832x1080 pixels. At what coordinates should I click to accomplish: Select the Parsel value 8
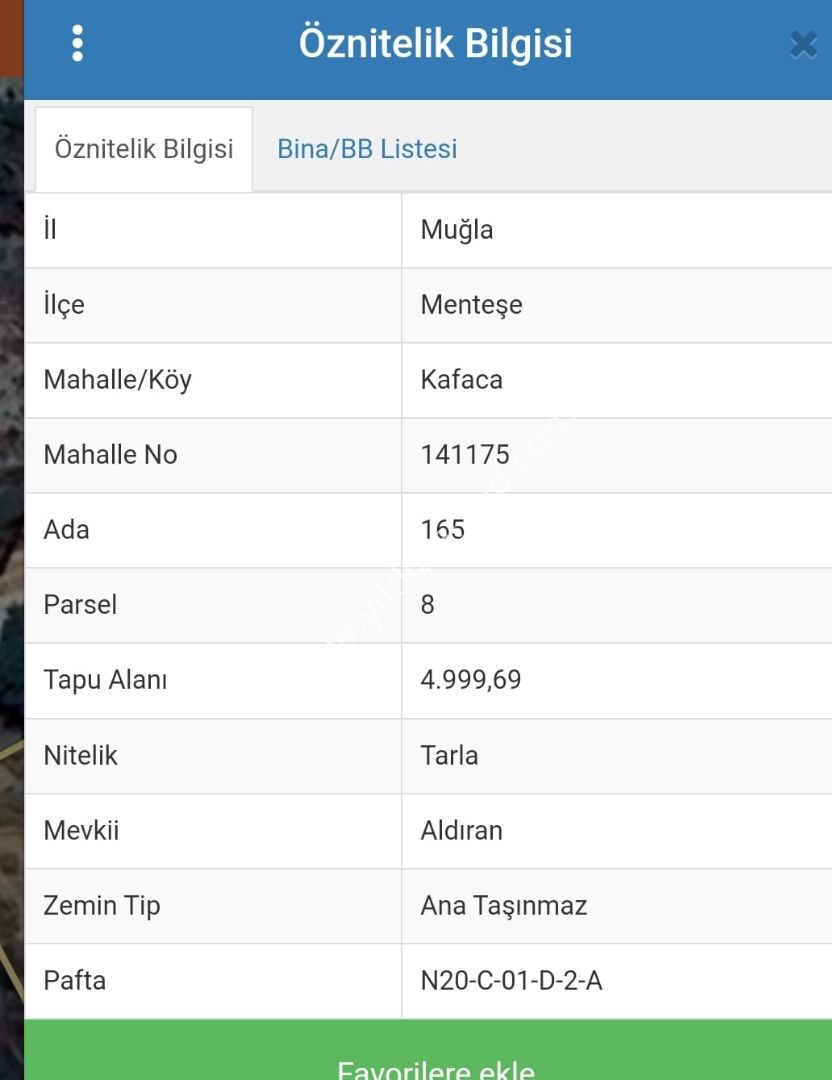(x=428, y=605)
